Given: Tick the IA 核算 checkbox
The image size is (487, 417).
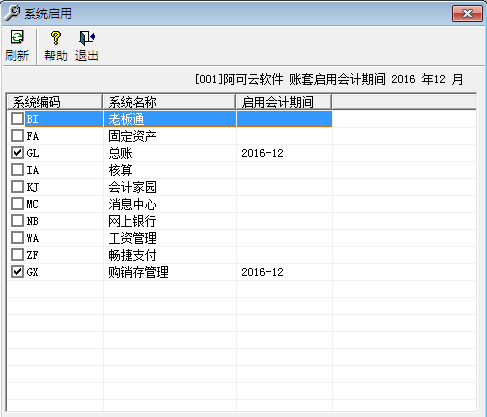Looking at the screenshot, I should (17, 170).
